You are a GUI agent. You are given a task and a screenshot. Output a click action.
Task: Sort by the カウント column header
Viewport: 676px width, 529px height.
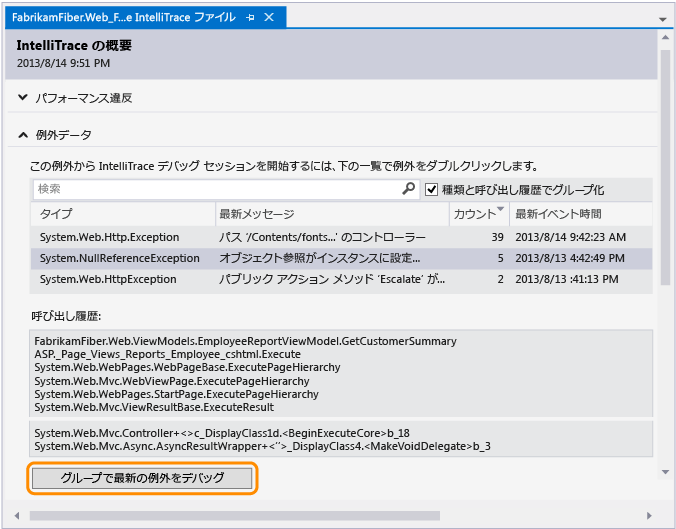point(479,214)
